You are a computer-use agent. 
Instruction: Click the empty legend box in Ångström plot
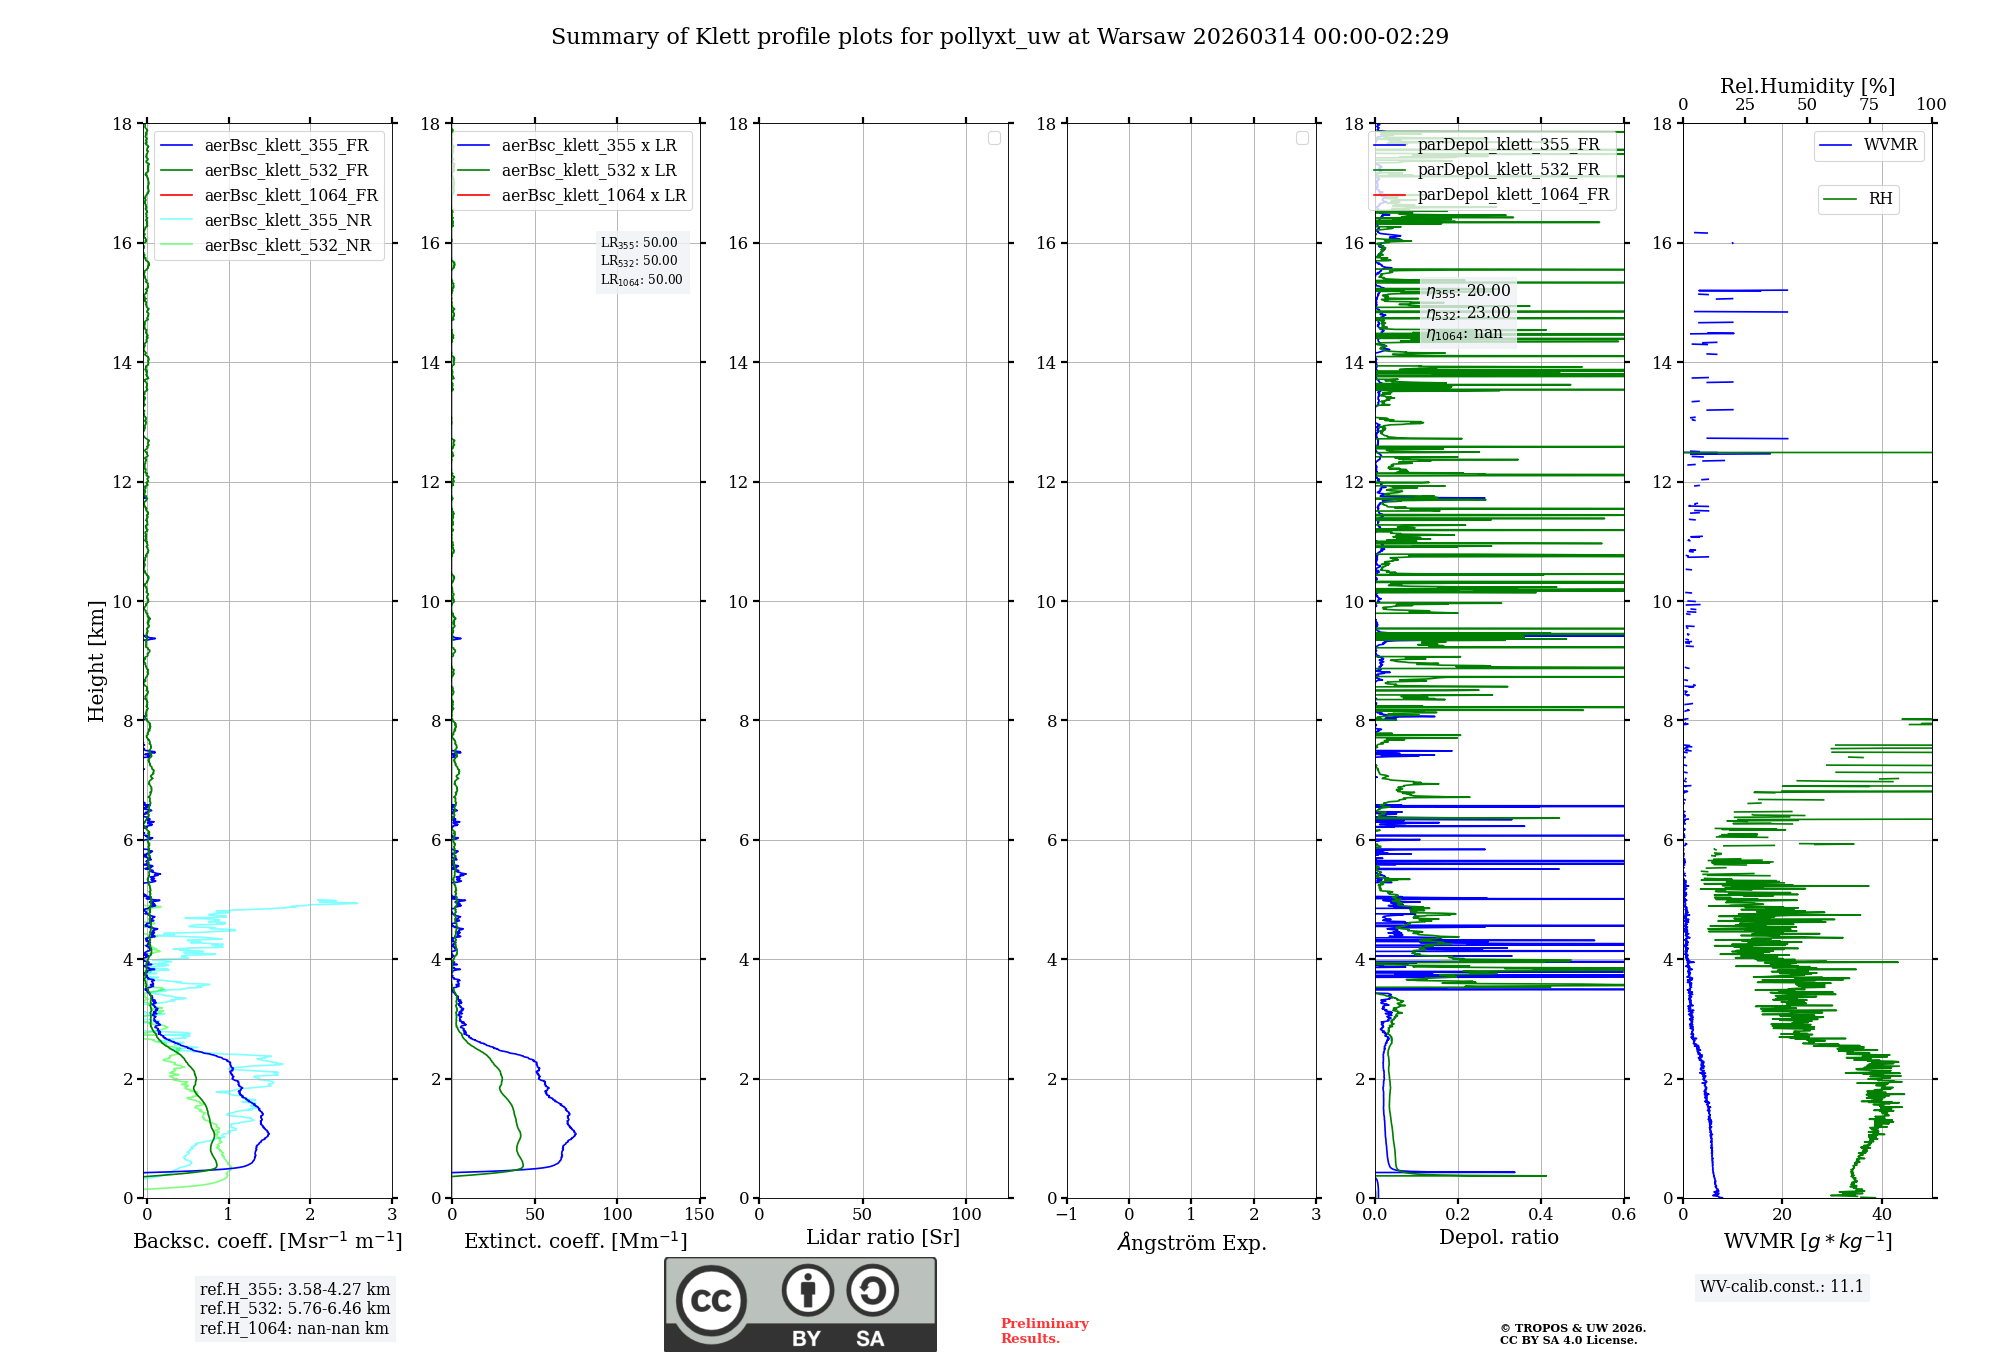pos(1302,138)
